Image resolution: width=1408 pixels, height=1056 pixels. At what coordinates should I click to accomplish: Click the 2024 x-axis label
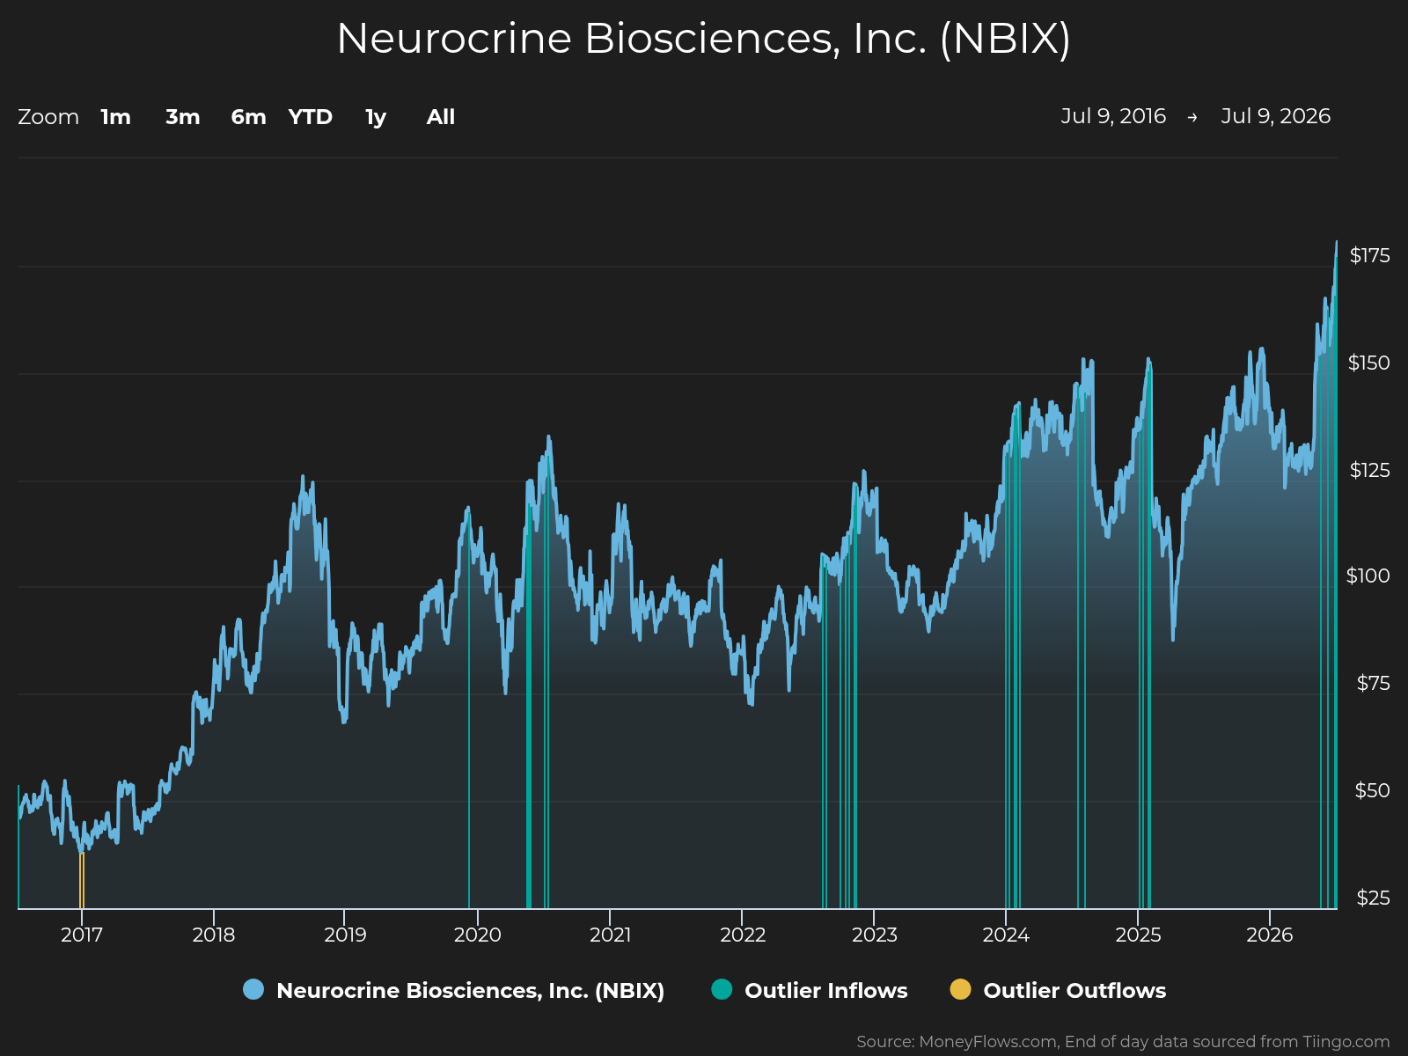point(1006,935)
